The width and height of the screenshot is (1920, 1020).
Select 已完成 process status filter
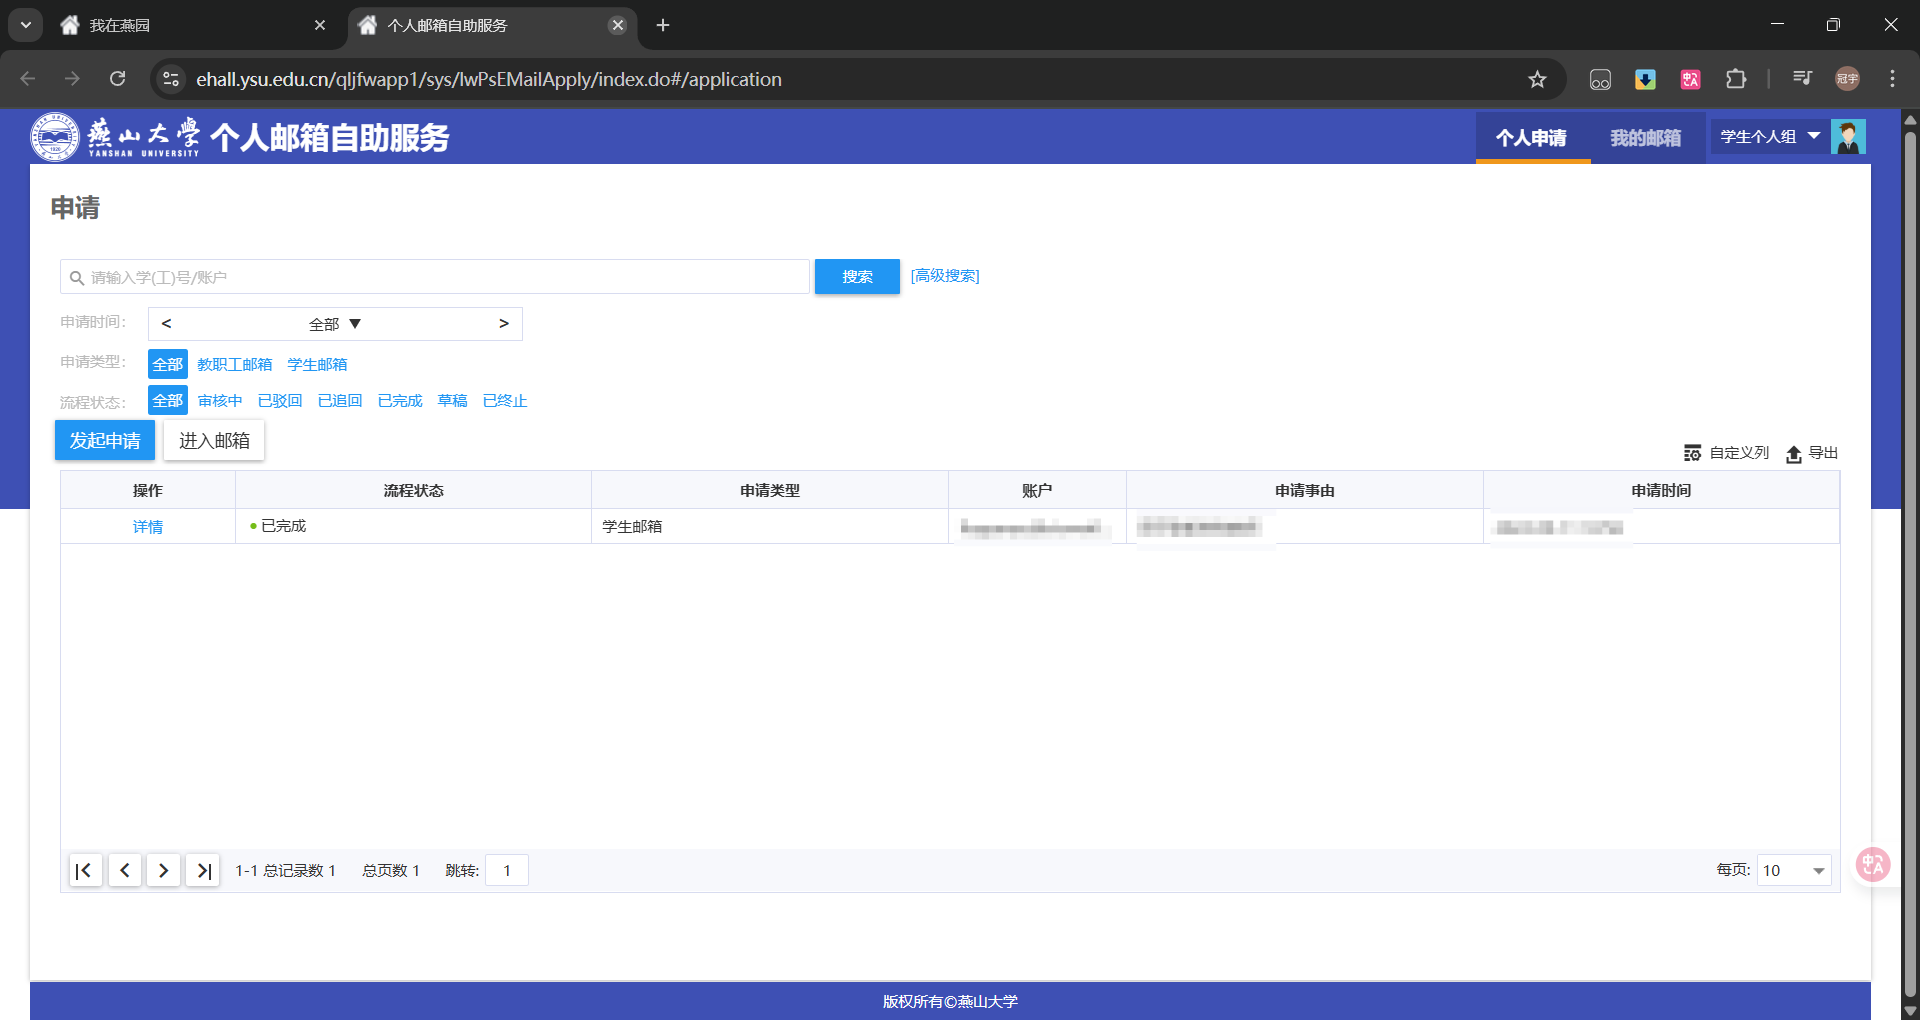coord(400,401)
